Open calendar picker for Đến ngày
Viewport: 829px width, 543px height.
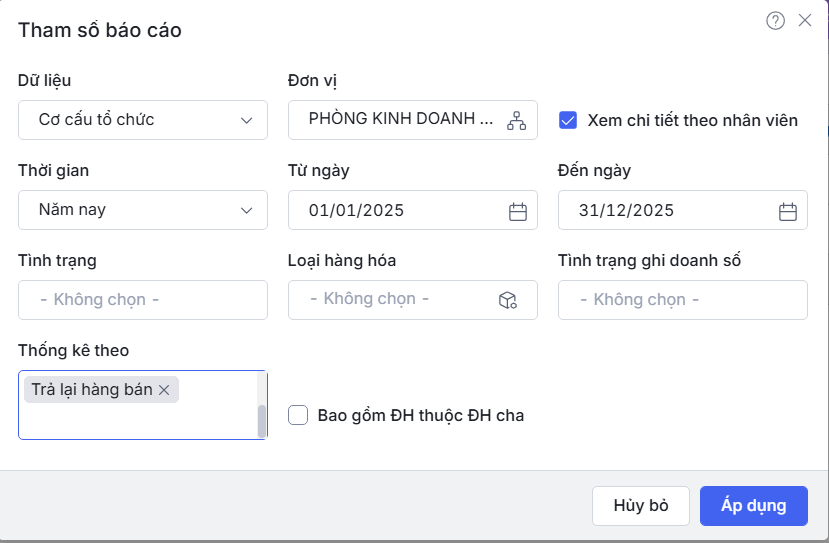[787, 211]
